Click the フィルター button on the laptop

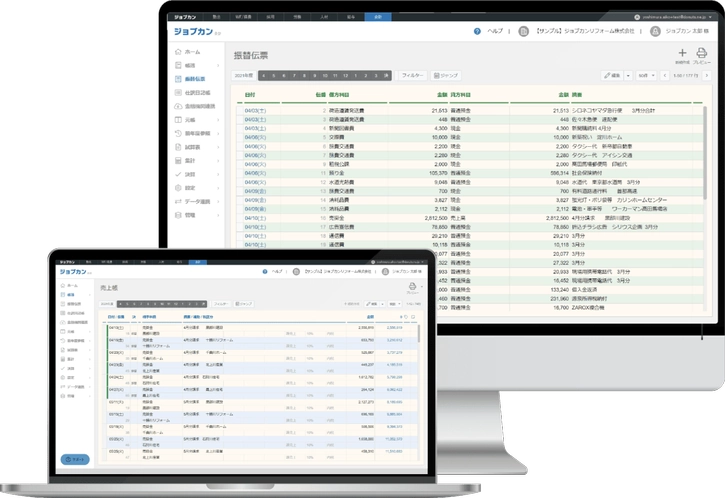(x=221, y=304)
